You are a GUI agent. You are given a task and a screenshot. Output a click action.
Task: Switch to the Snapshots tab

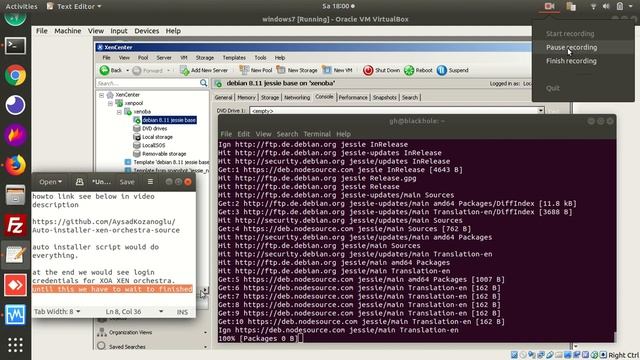click(x=384, y=98)
